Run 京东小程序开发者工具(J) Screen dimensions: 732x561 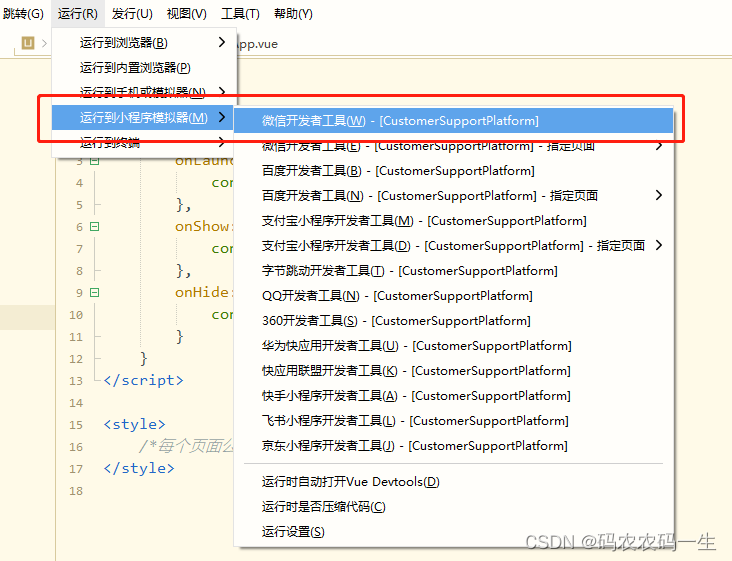pyautogui.click(x=453, y=446)
